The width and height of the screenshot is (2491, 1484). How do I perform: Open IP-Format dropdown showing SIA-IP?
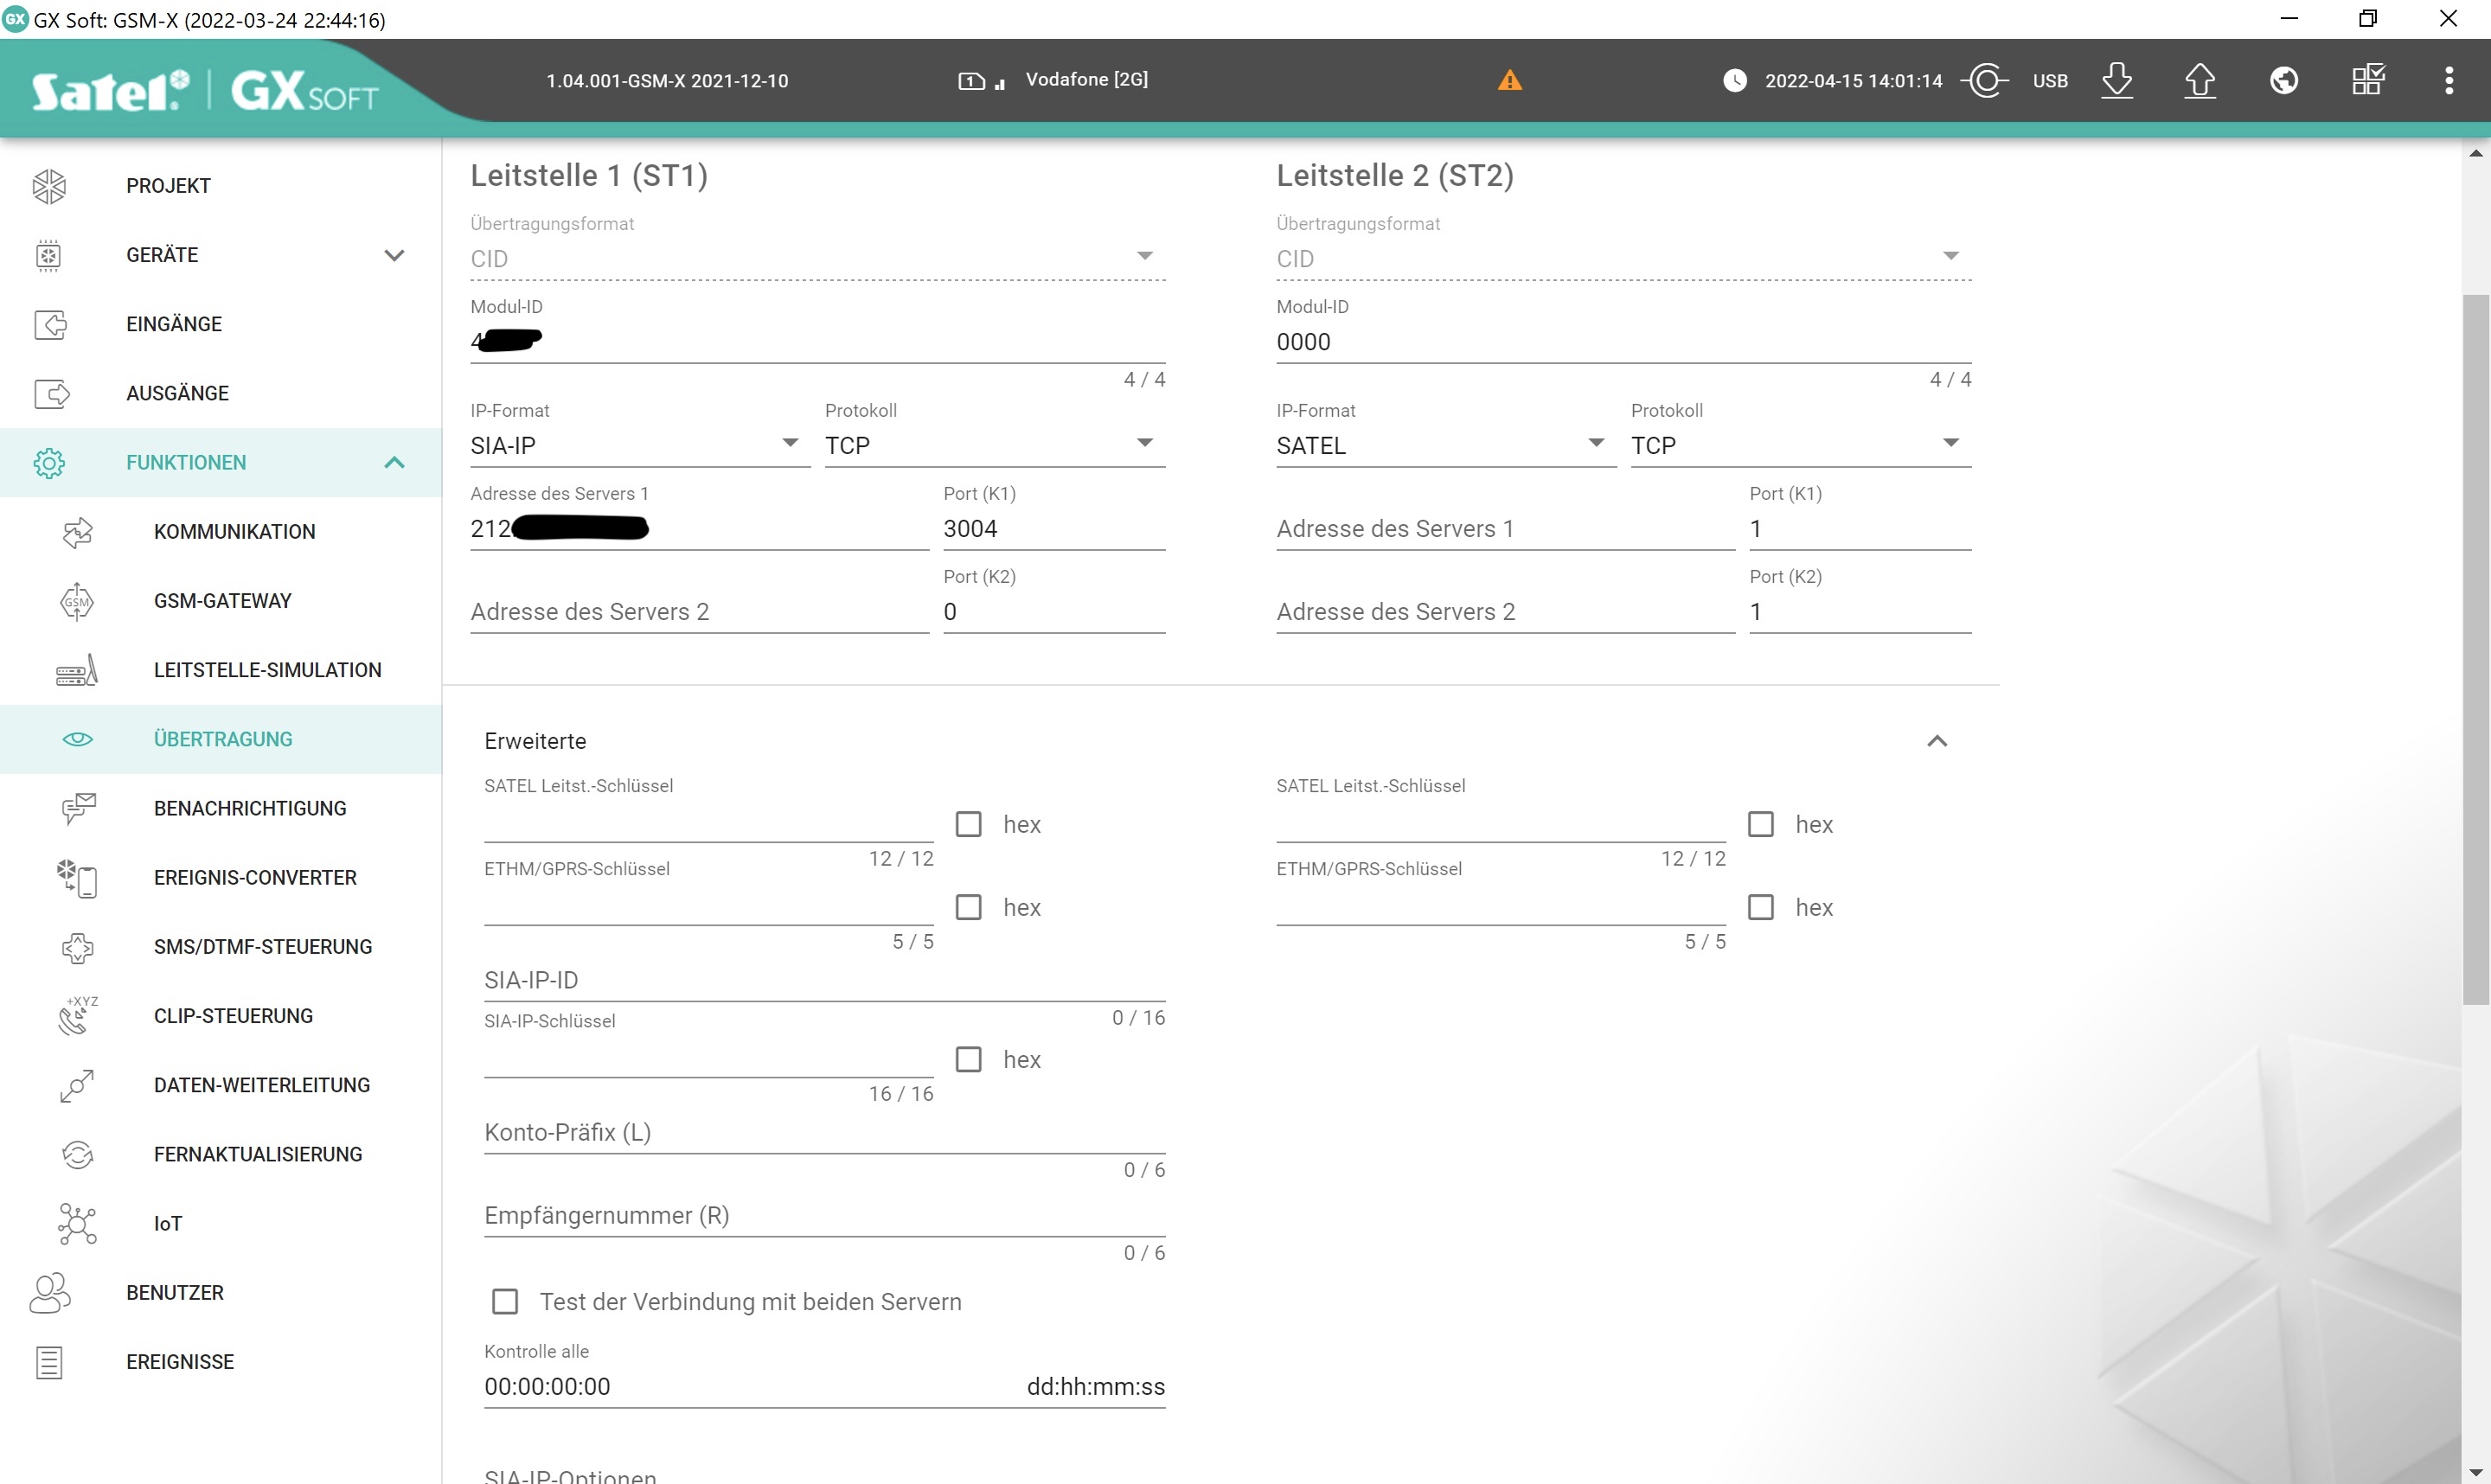click(x=638, y=445)
